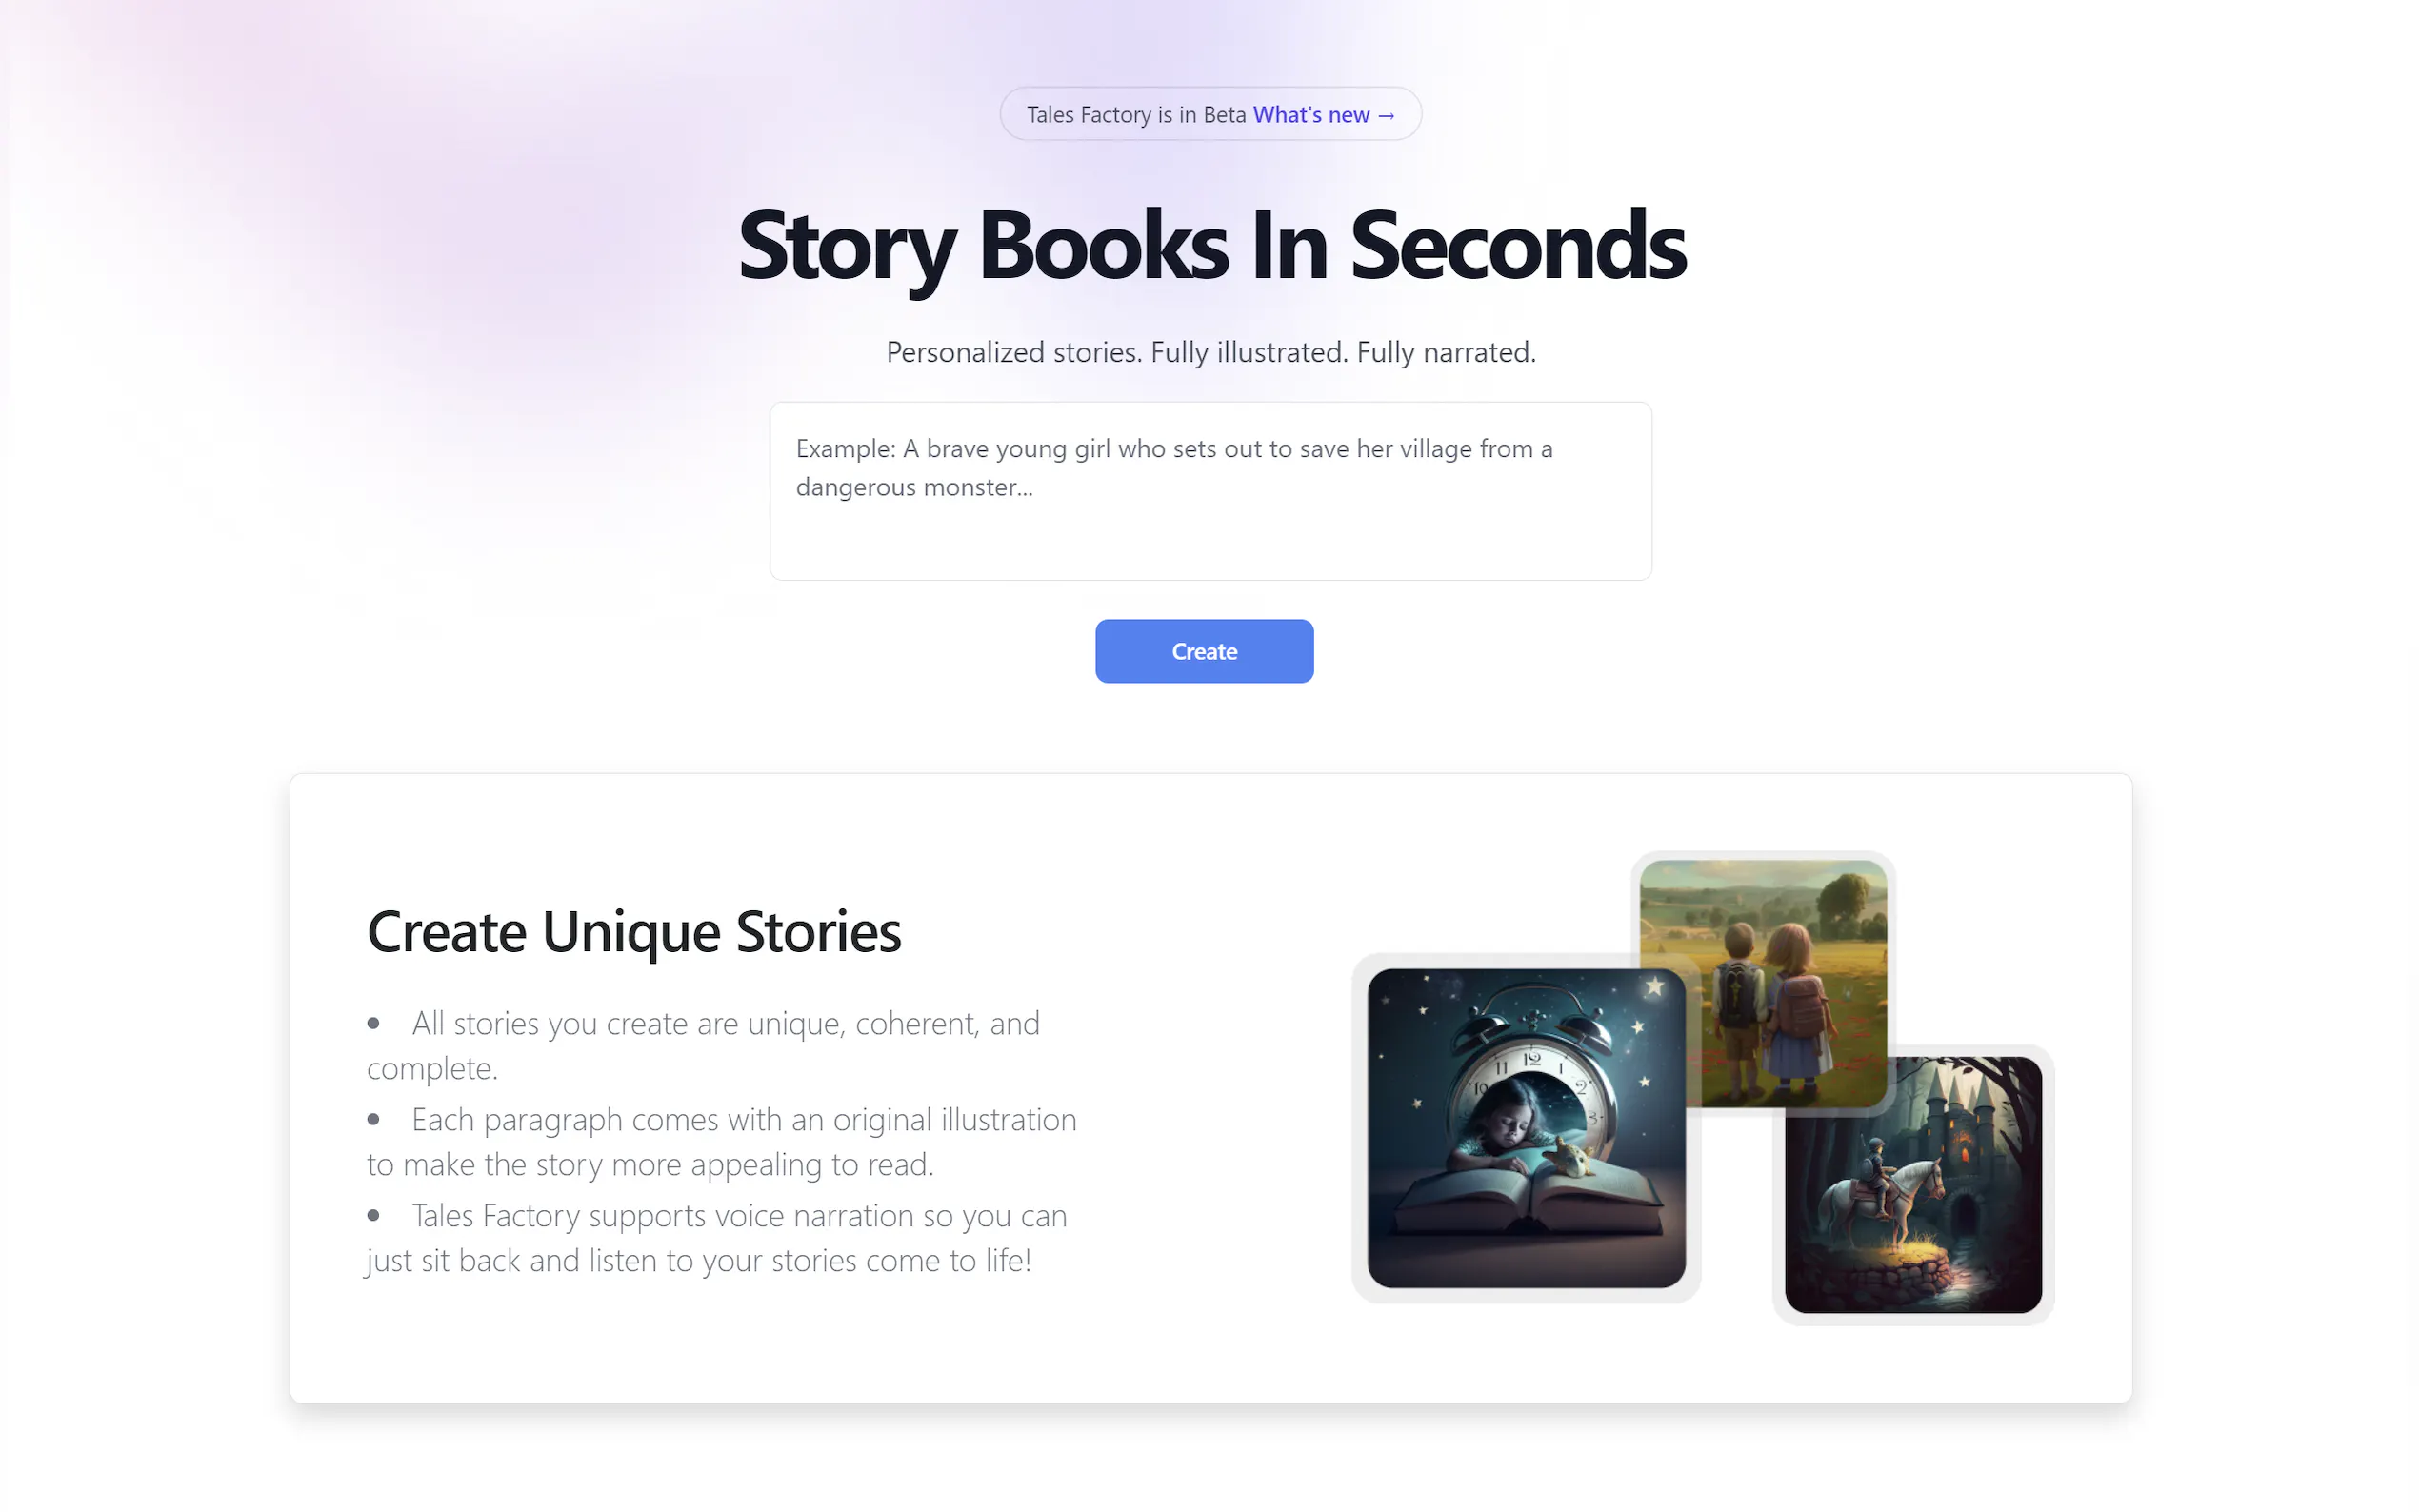The height and width of the screenshot is (1512, 2419).
Task: Click the bullet about unique coherent stories
Action: tap(703, 1045)
